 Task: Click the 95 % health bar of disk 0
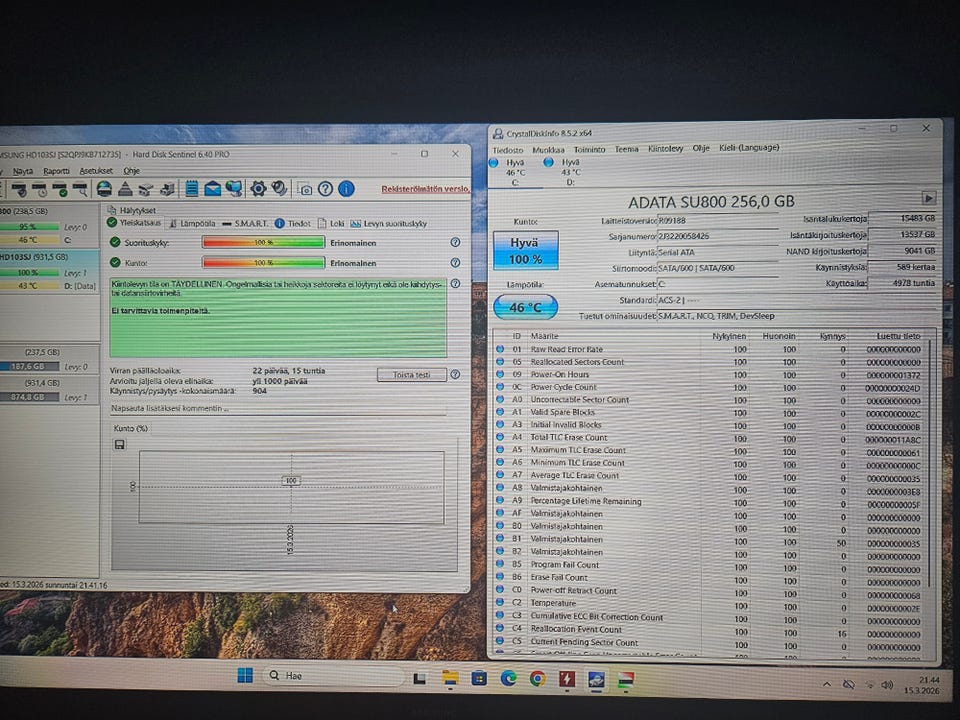[29, 227]
